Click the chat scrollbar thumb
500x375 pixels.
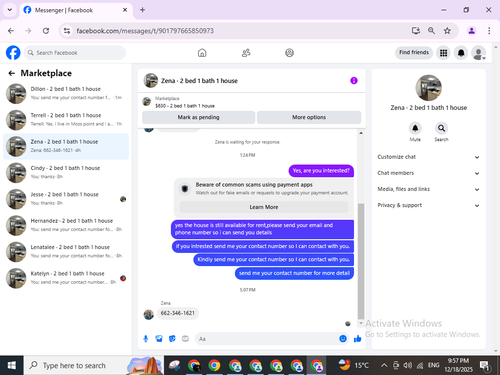tap(361, 262)
